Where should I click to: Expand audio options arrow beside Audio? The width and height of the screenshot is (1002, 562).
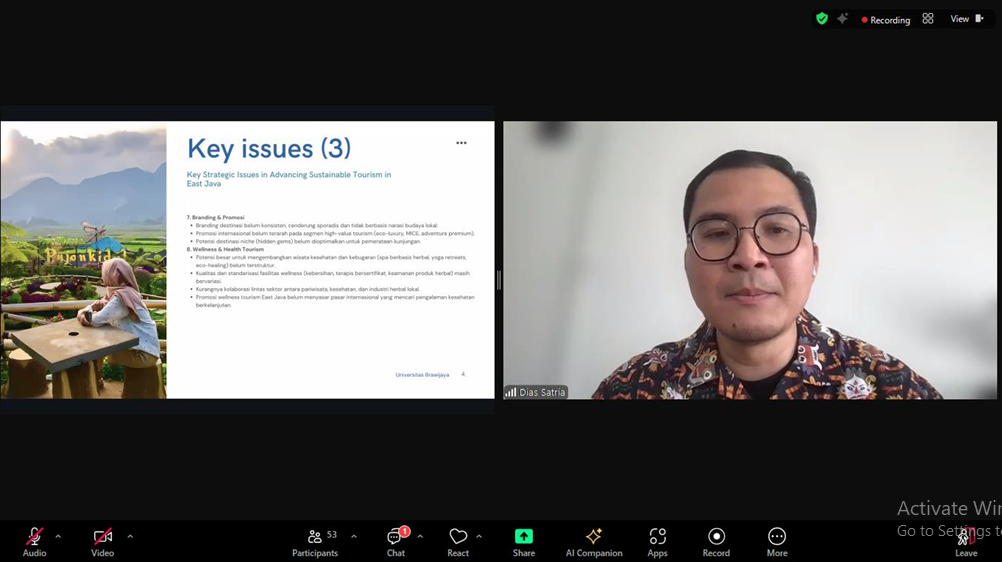click(58, 537)
